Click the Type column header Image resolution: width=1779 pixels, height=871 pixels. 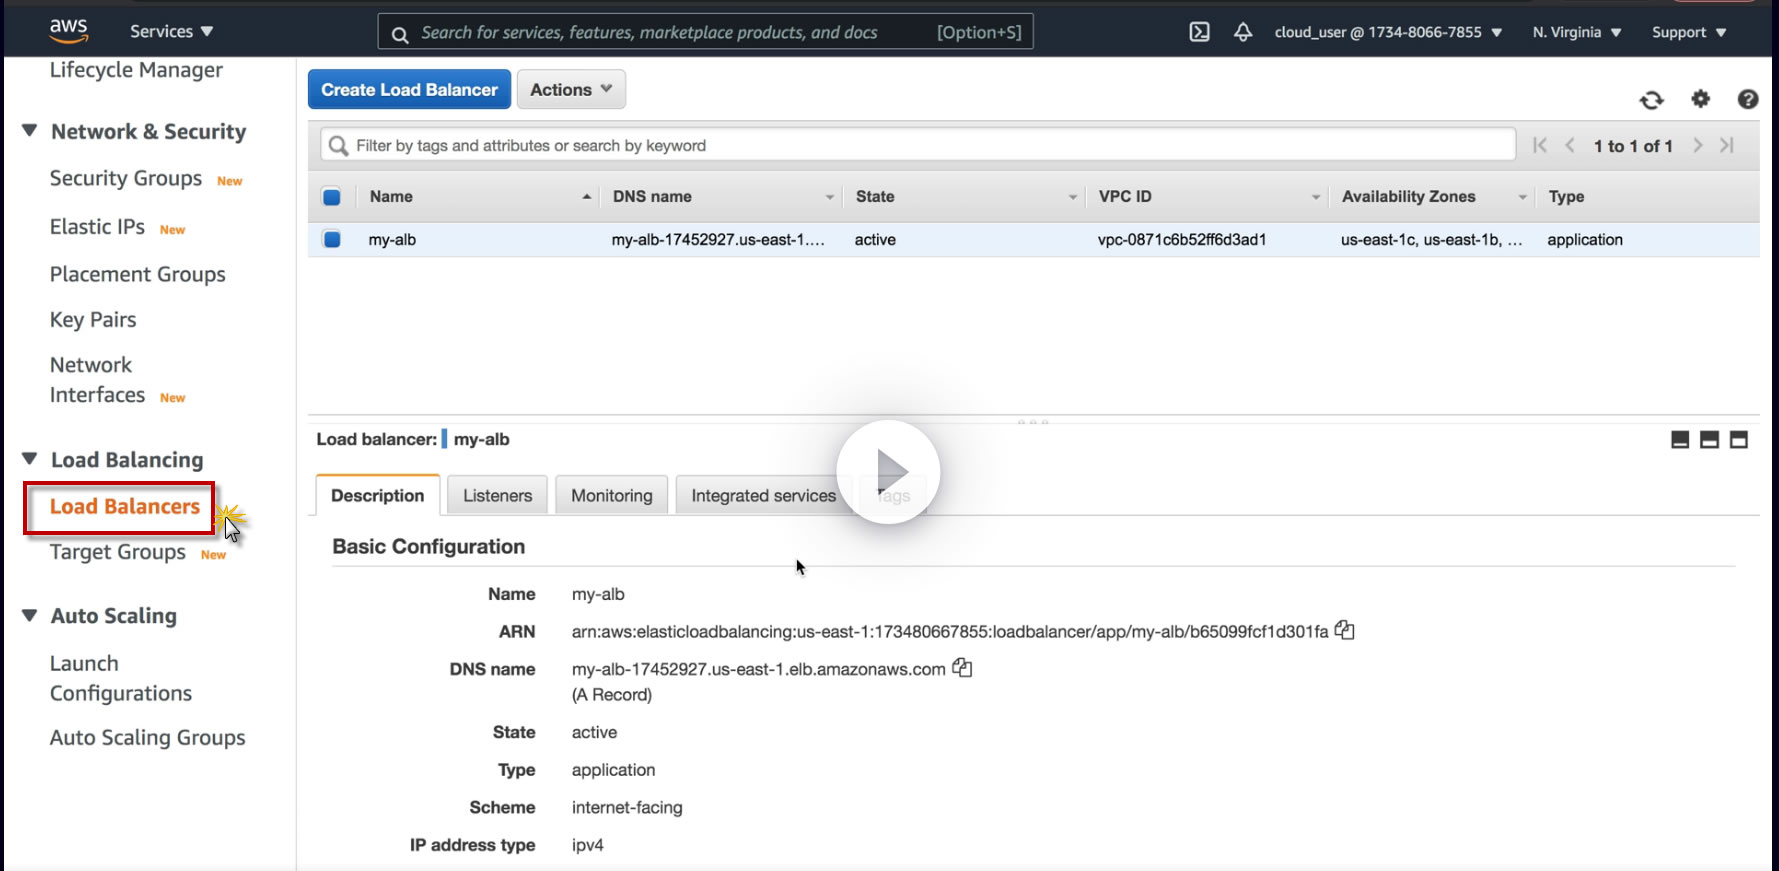coord(1566,197)
